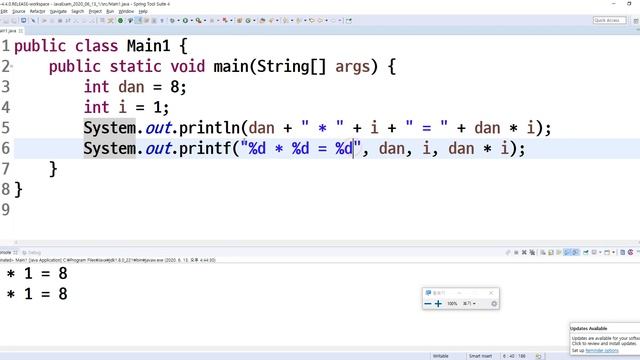Click Smart Insert status bar entry
Image resolution: width=640 pixels, height=360 pixels.
(x=480, y=356)
